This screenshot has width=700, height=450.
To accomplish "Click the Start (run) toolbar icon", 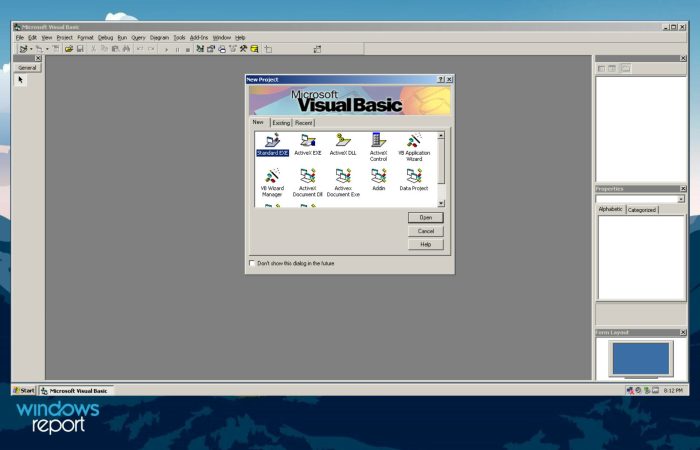I will 166,49.
